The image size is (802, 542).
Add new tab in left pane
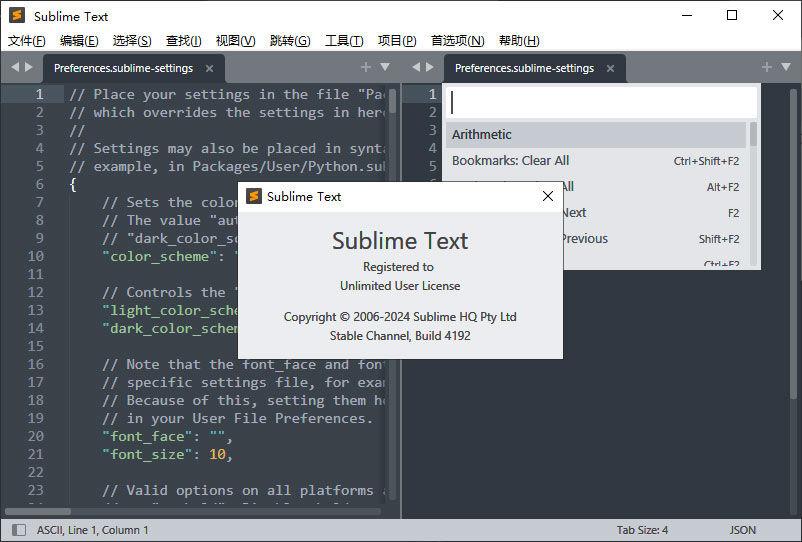pyautogui.click(x=365, y=67)
